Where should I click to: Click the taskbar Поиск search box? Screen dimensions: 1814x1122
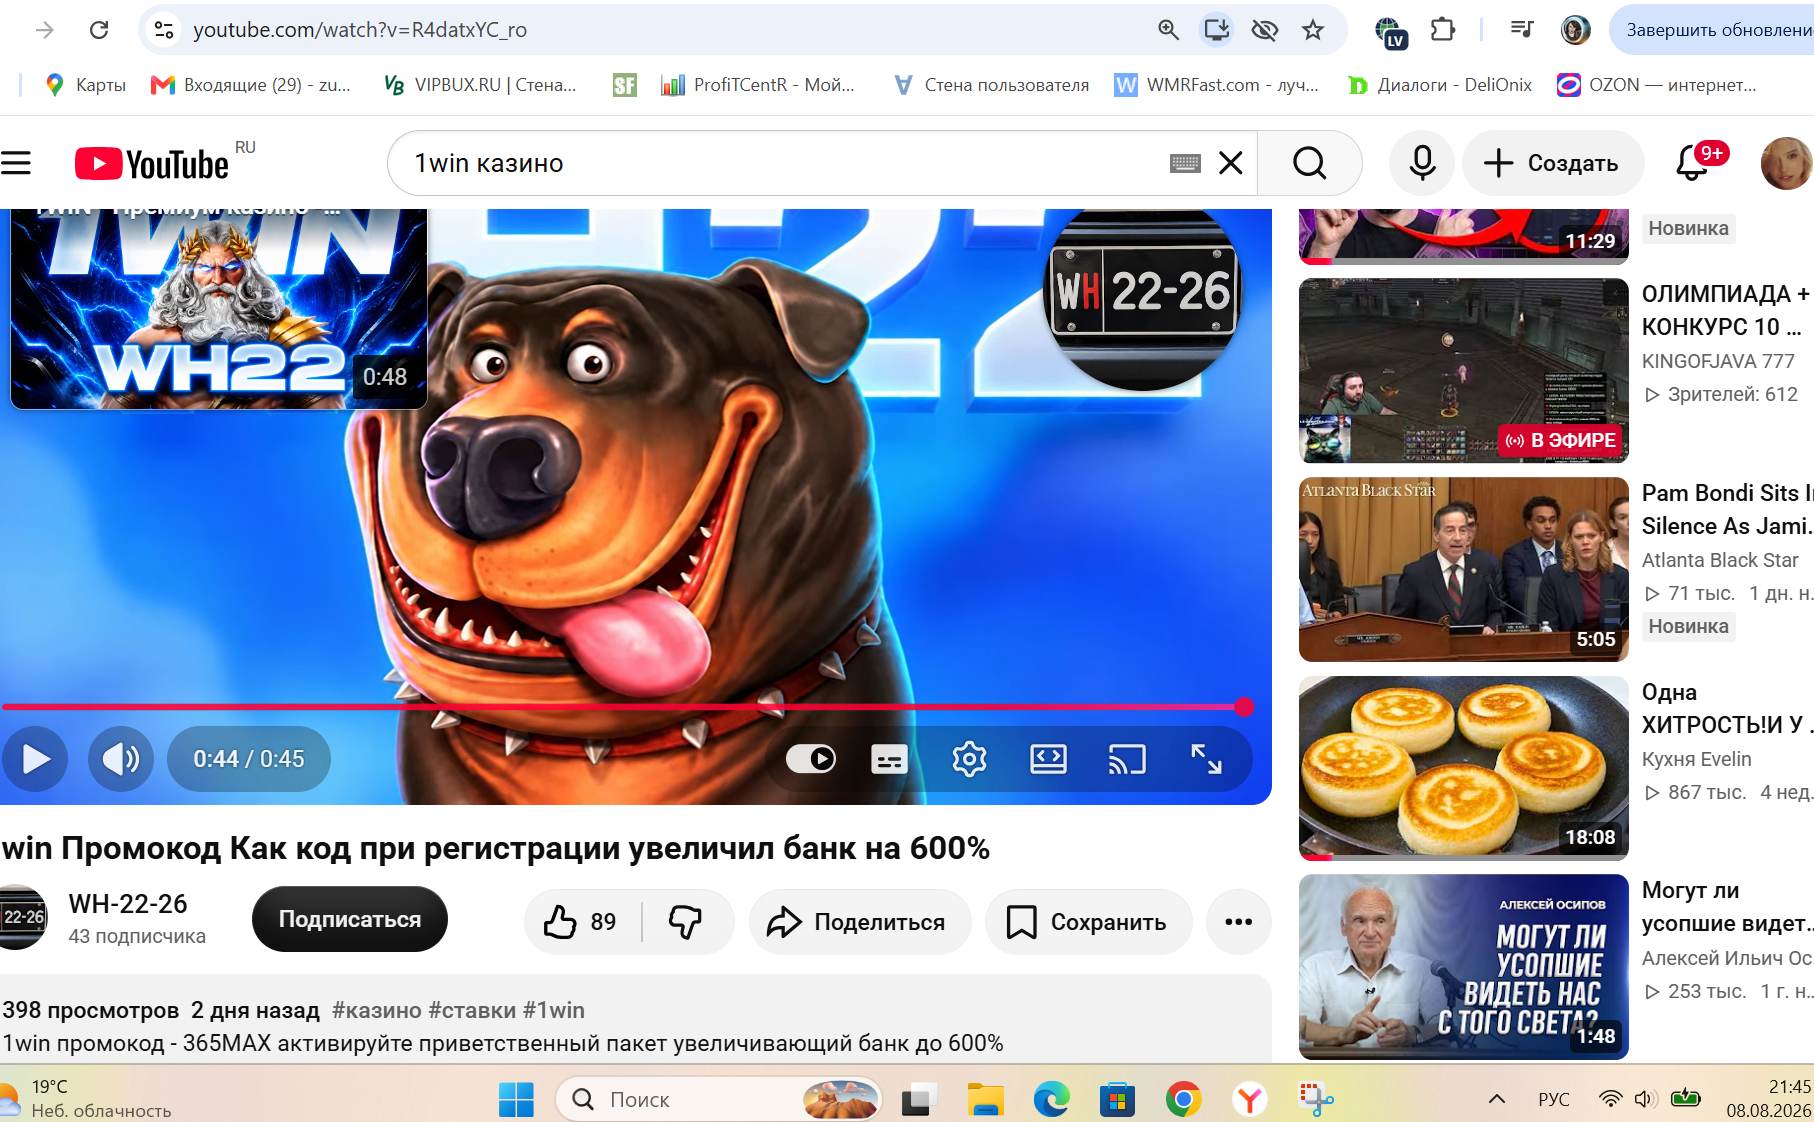719,1100
